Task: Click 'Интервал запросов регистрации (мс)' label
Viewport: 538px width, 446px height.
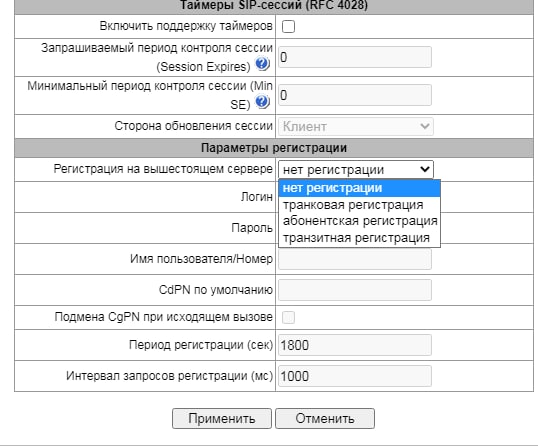Action: [x=169, y=376]
